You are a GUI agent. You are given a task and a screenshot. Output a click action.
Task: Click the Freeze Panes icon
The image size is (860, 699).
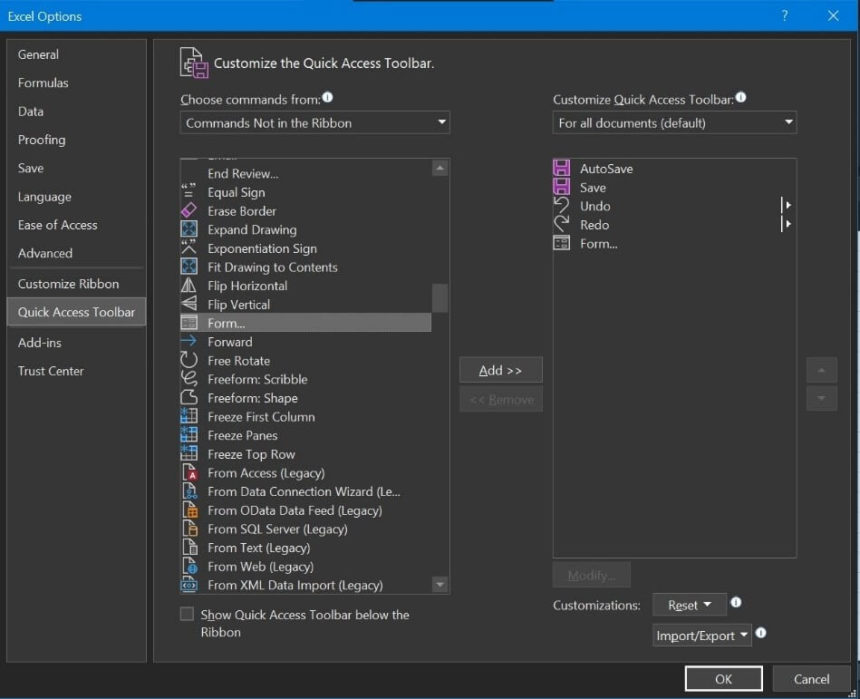[x=189, y=435]
